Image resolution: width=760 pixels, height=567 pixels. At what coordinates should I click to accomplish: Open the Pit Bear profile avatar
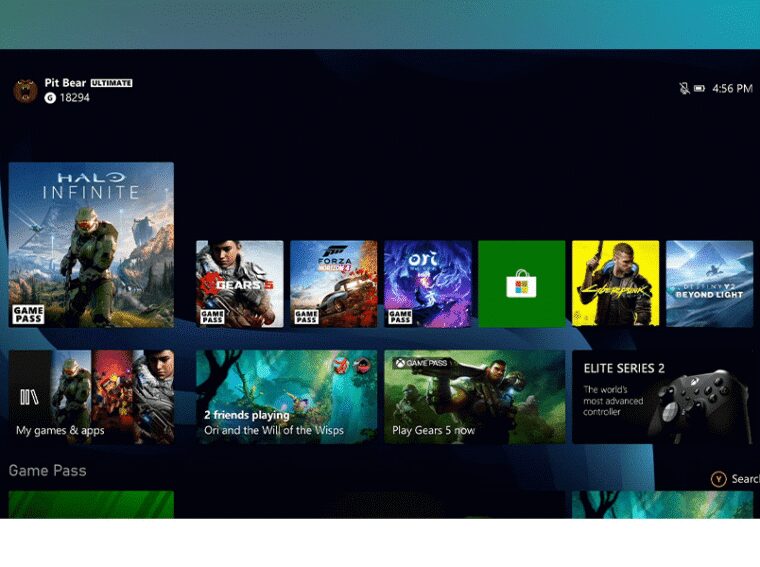25,91
